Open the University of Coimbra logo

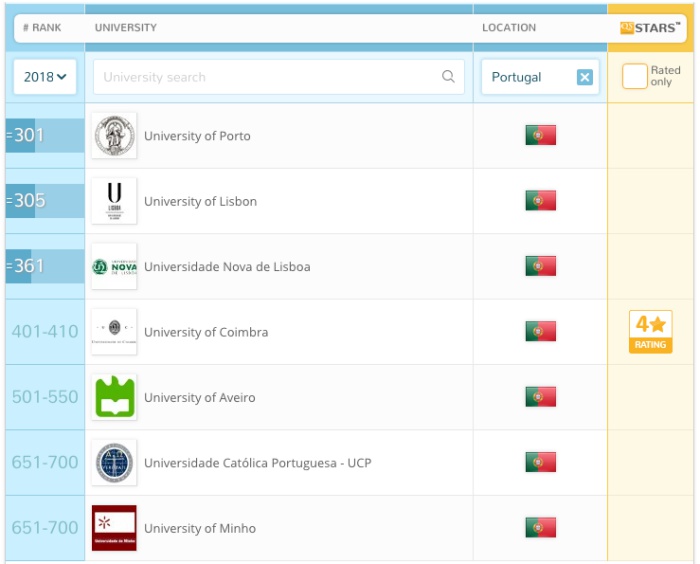114,331
